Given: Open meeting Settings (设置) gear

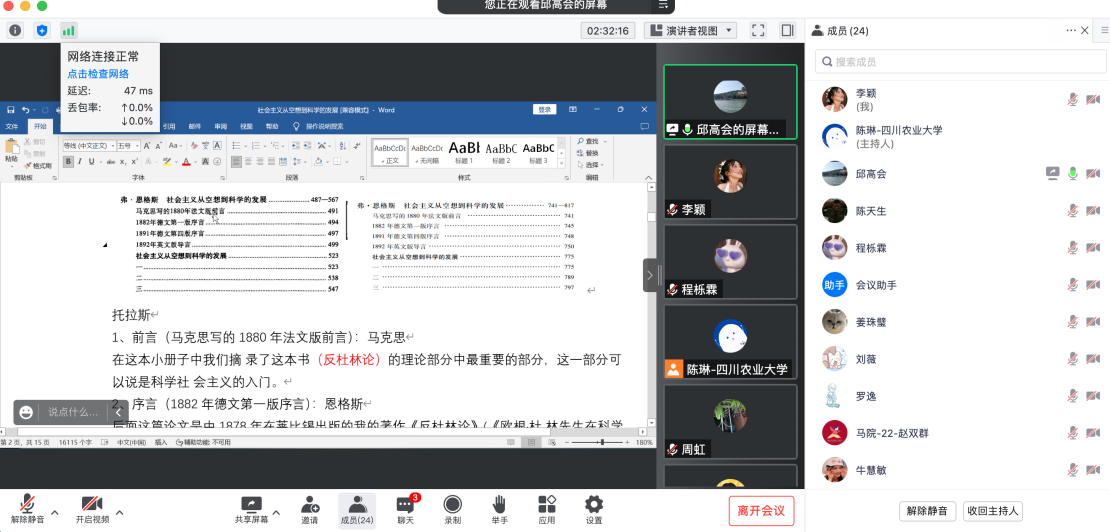Looking at the screenshot, I should [x=594, y=509].
